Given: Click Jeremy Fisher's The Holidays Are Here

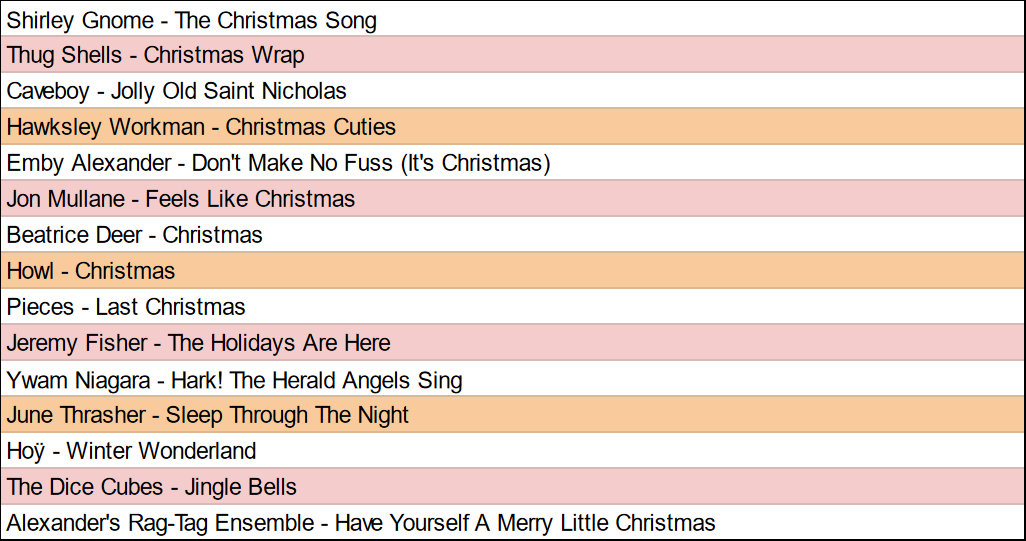Looking at the screenshot, I should point(199,343).
